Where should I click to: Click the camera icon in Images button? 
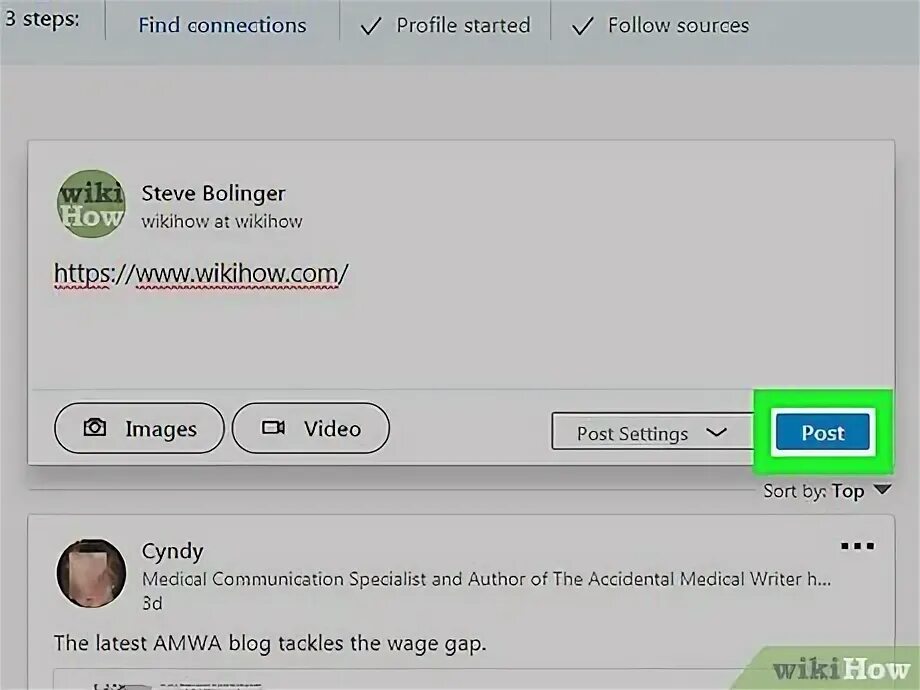pos(95,428)
